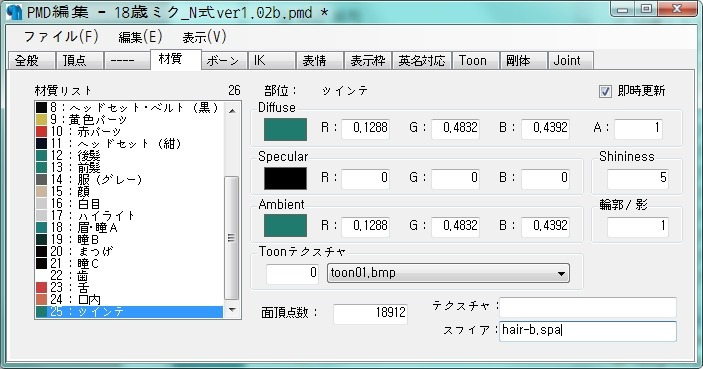Toggle the 即時更新 checkbox
This screenshot has width=703, height=369.
click(x=605, y=91)
